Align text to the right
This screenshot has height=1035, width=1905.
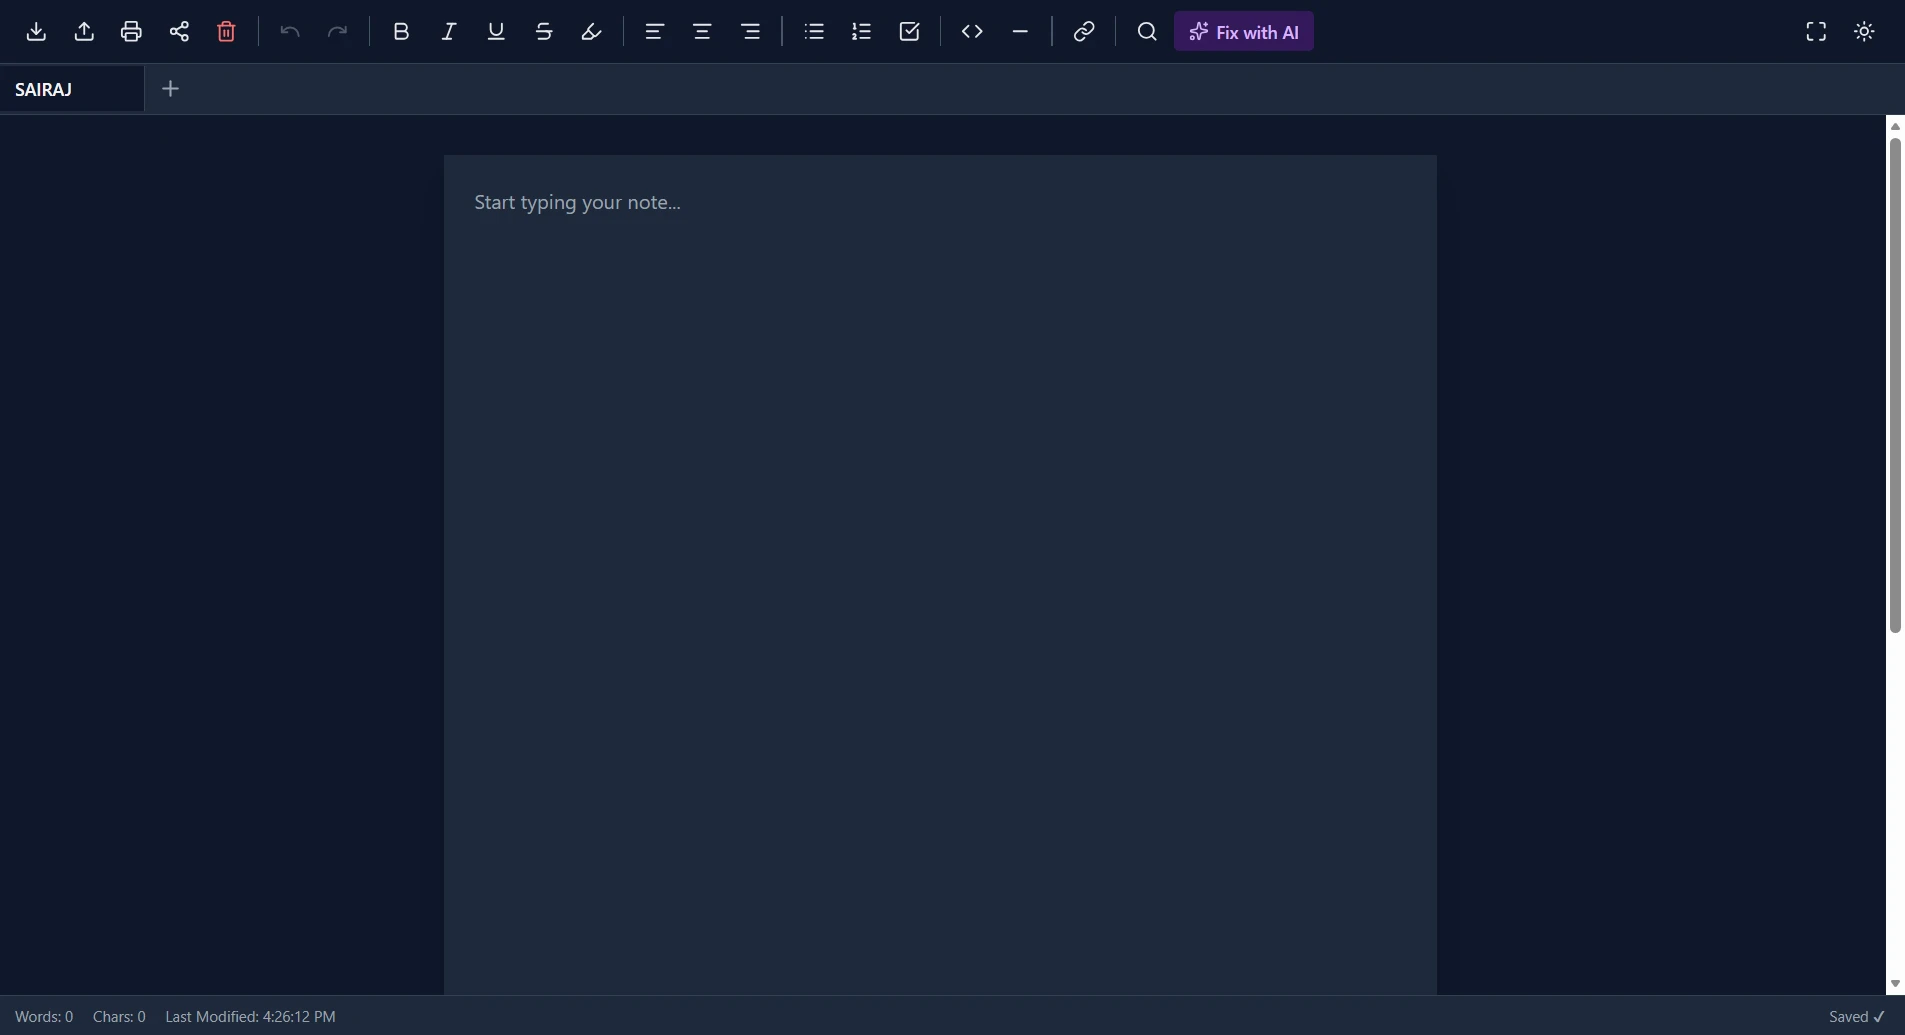[x=752, y=31]
